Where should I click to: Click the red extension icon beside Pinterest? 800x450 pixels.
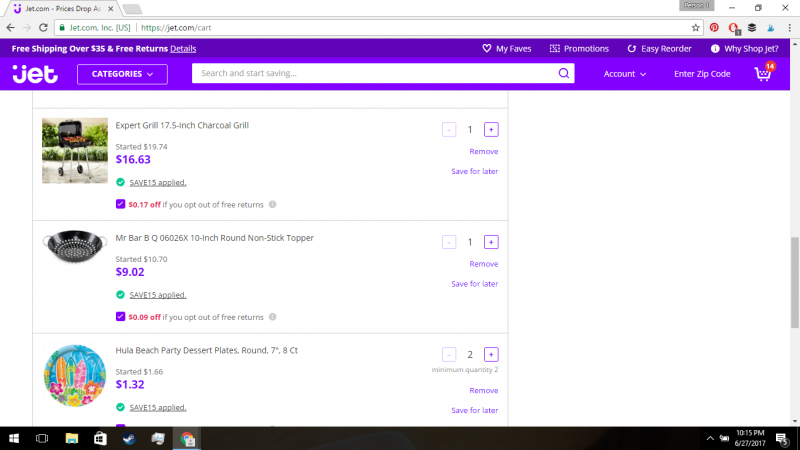tap(734, 28)
